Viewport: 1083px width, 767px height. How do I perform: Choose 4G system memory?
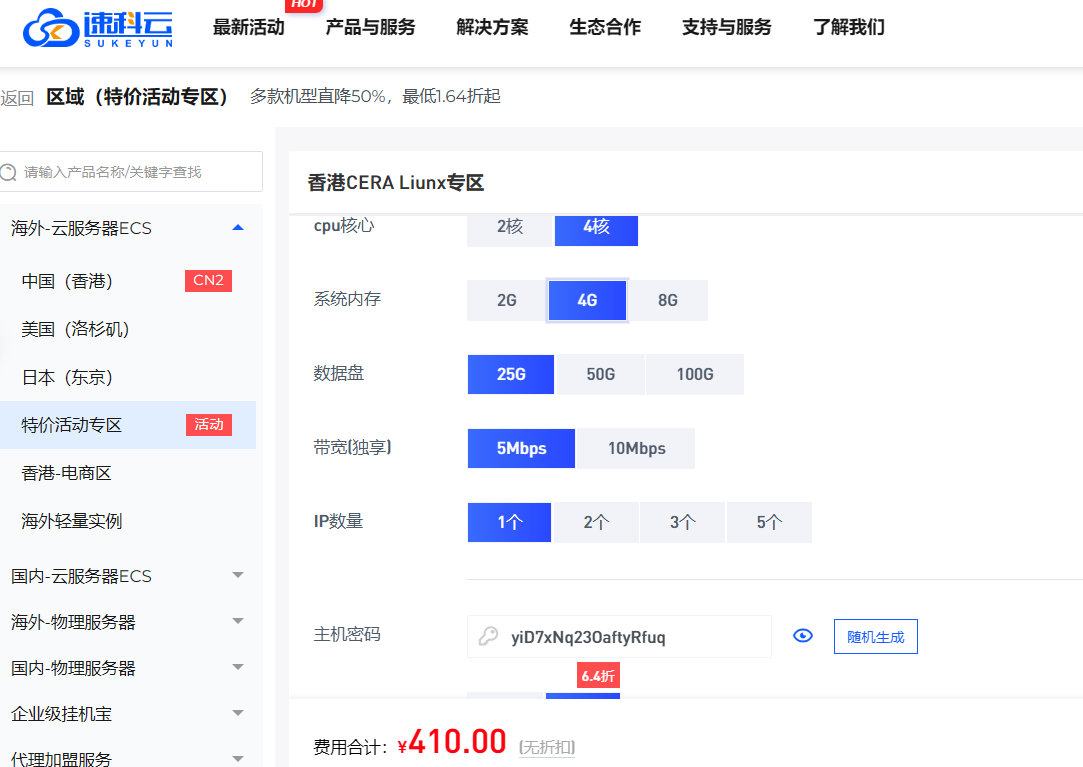587,301
